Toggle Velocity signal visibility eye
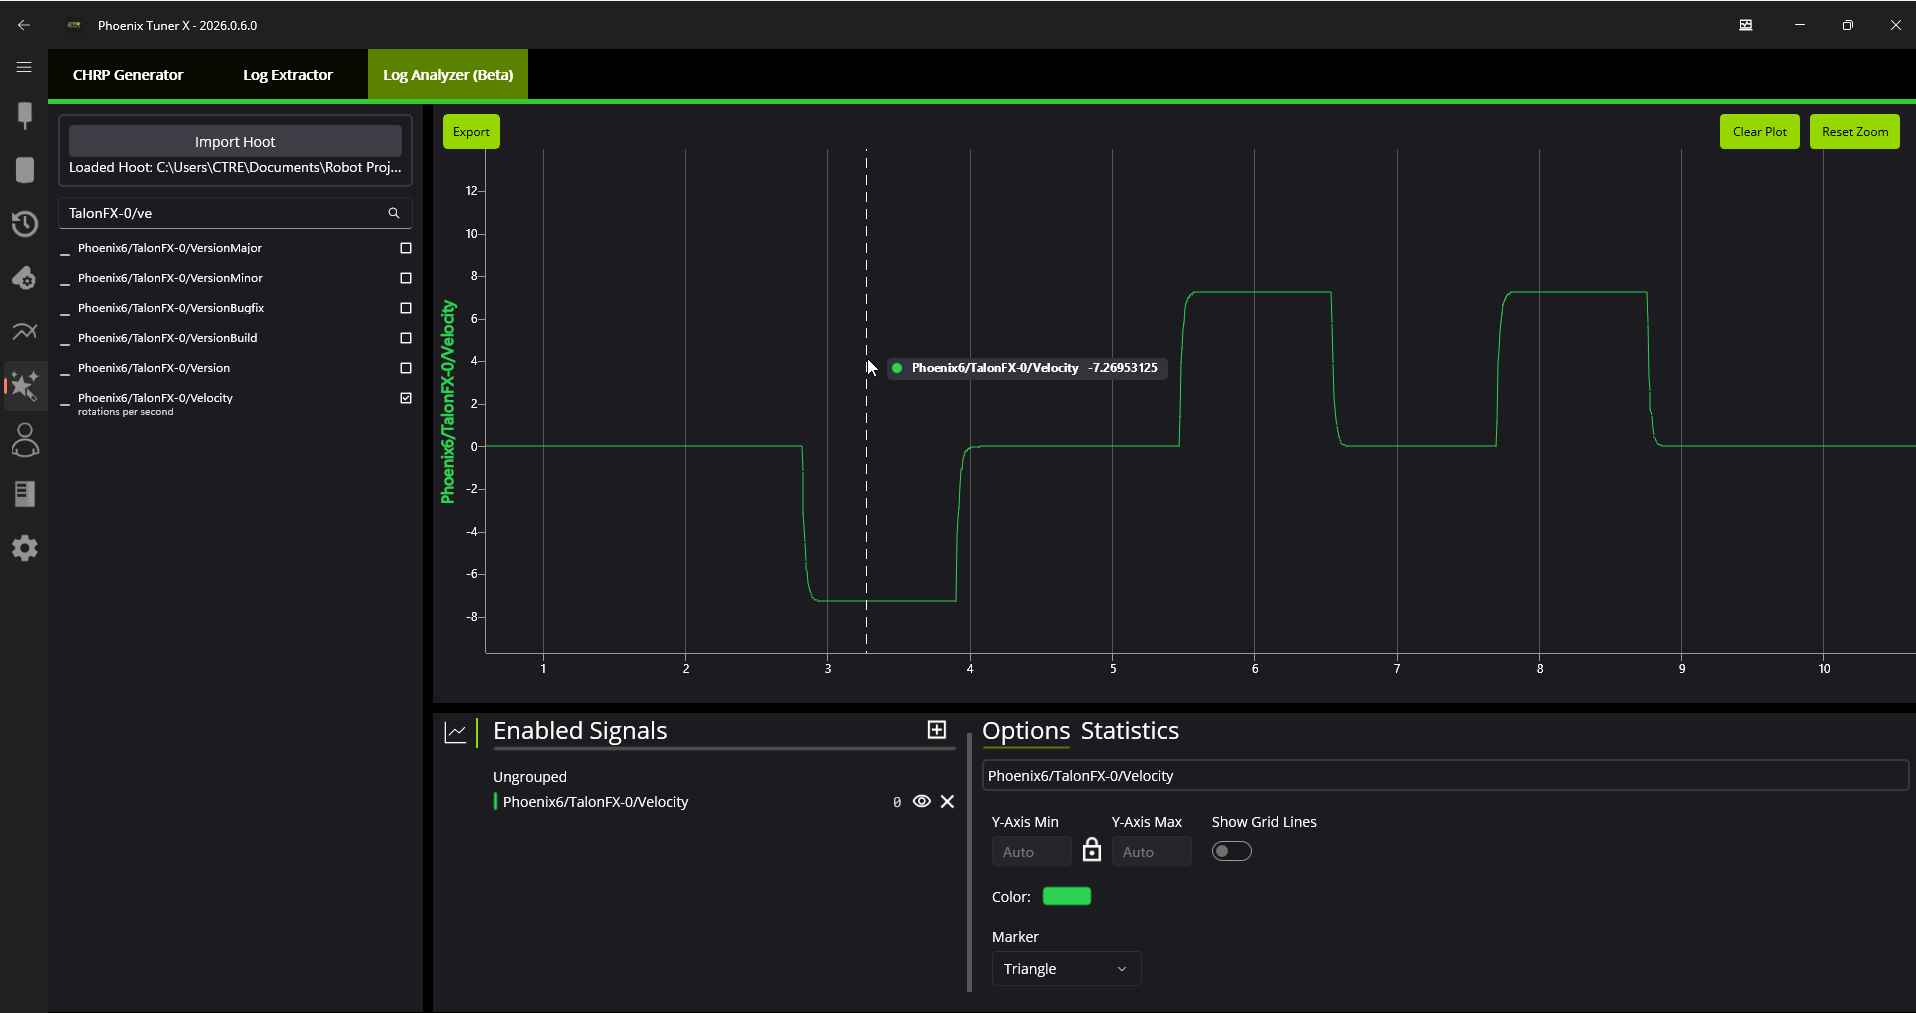 click(x=922, y=802)
